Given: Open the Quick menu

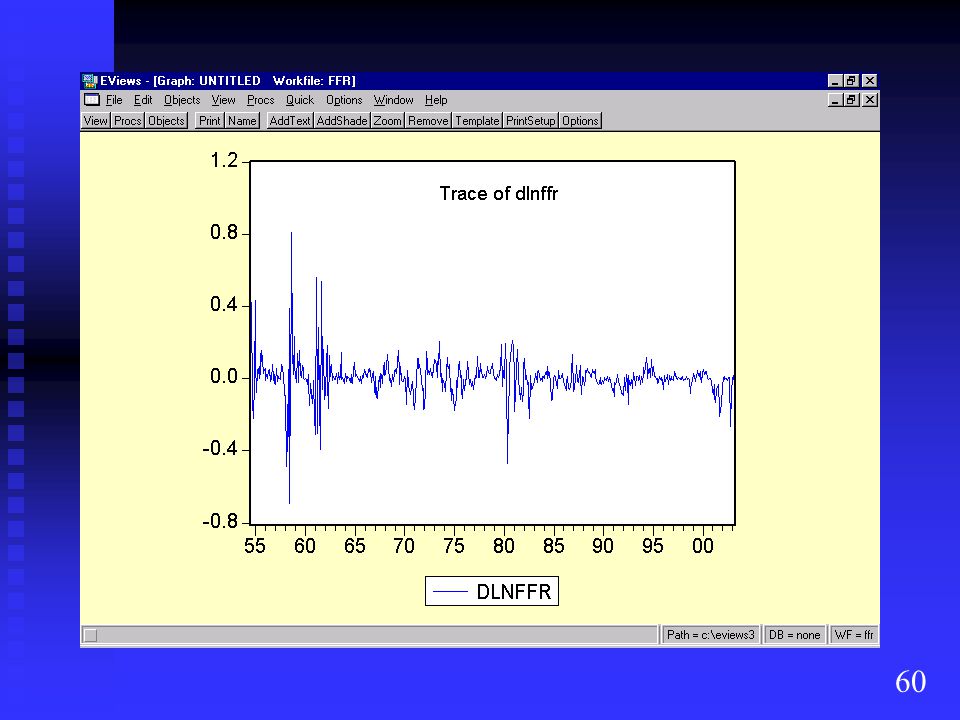Looking at the screenshot, I should [x=299, y=100].
